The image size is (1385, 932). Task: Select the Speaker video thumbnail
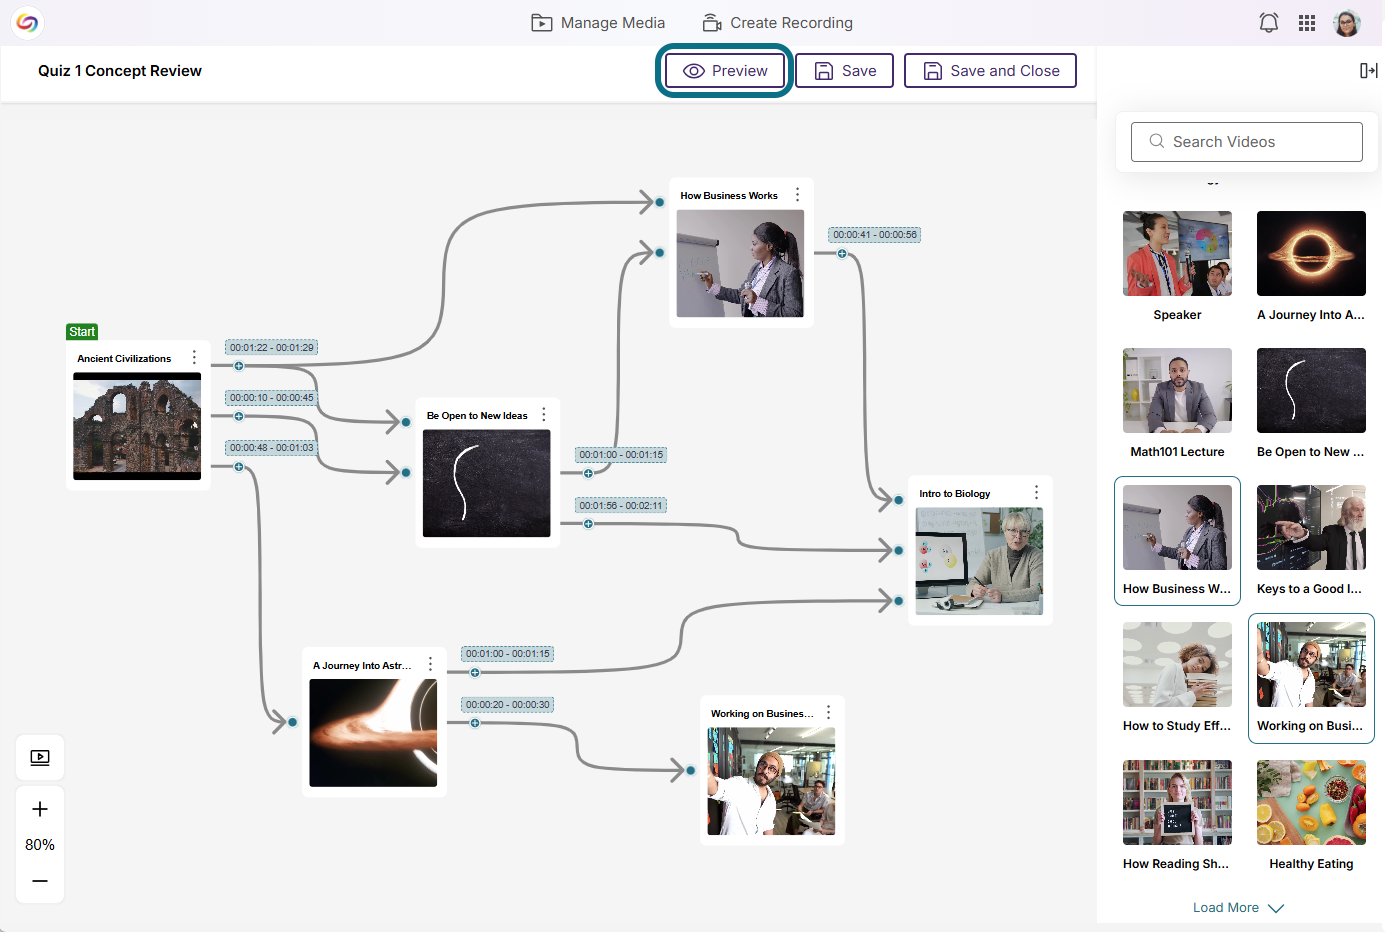tap(1177, 253)
